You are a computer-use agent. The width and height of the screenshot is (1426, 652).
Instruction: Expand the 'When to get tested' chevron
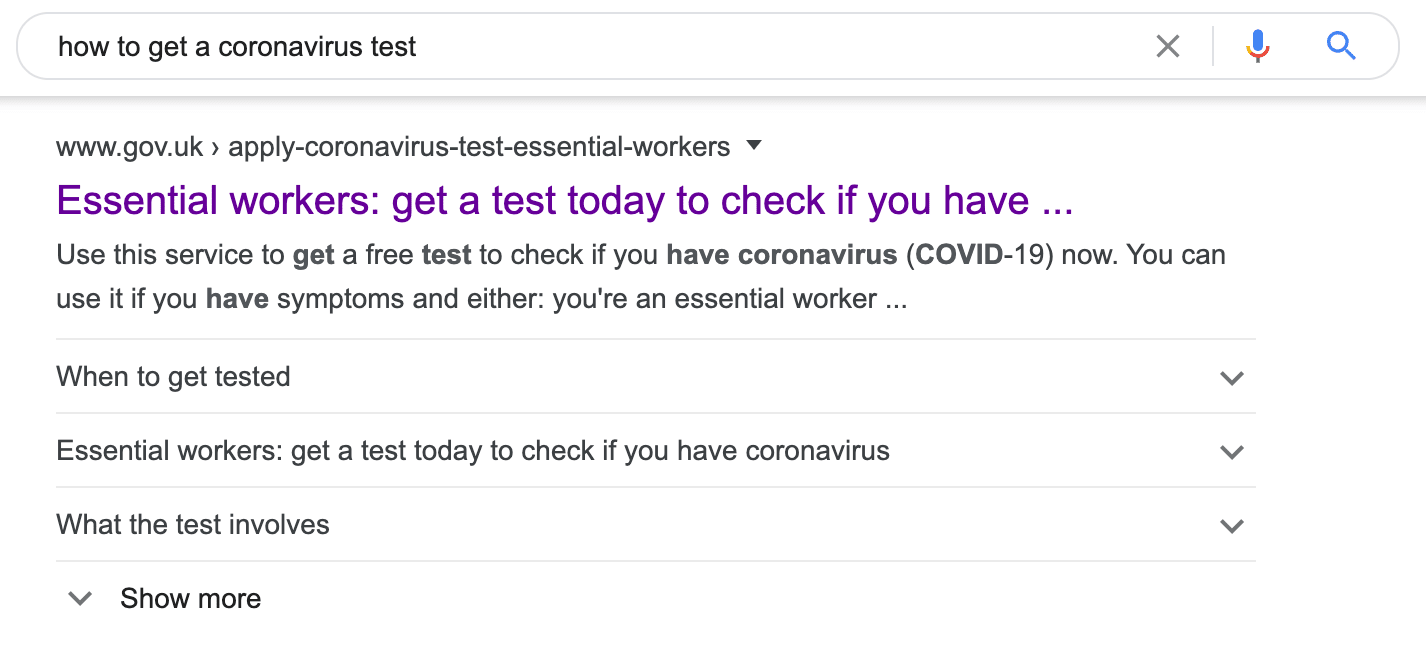click(x=1232, y=378)
